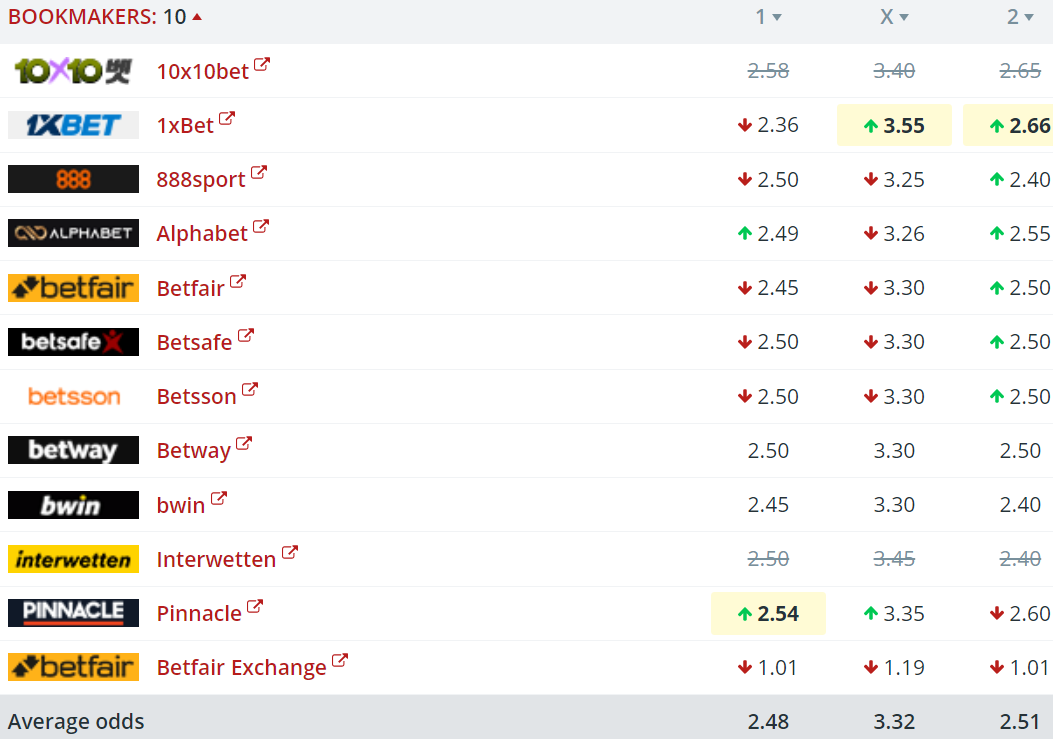Click the Alphabet bookmaker logo
Image resolution: width=1053 pixels, height=739 pixels.
pyautogui.click(x=73, y=233)
